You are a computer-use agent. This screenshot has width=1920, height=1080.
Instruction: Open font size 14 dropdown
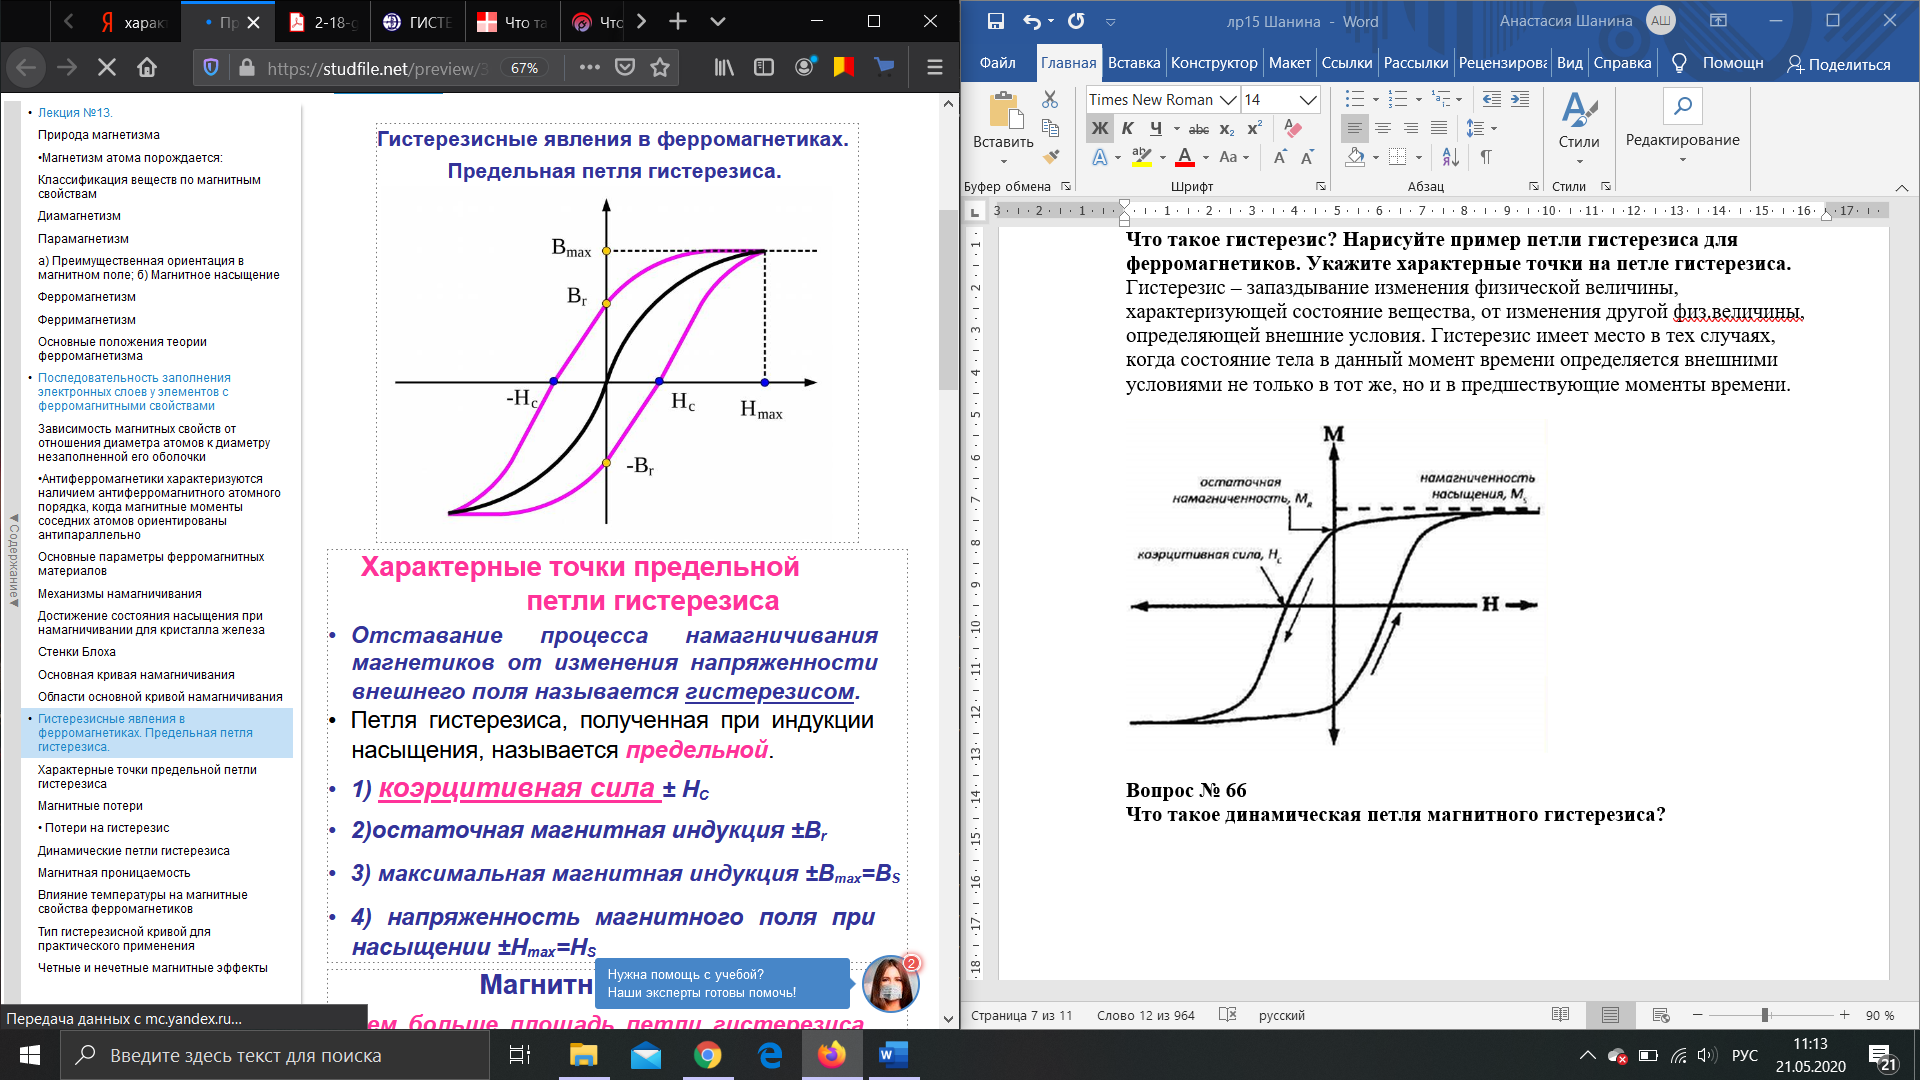click(1307, 99)
